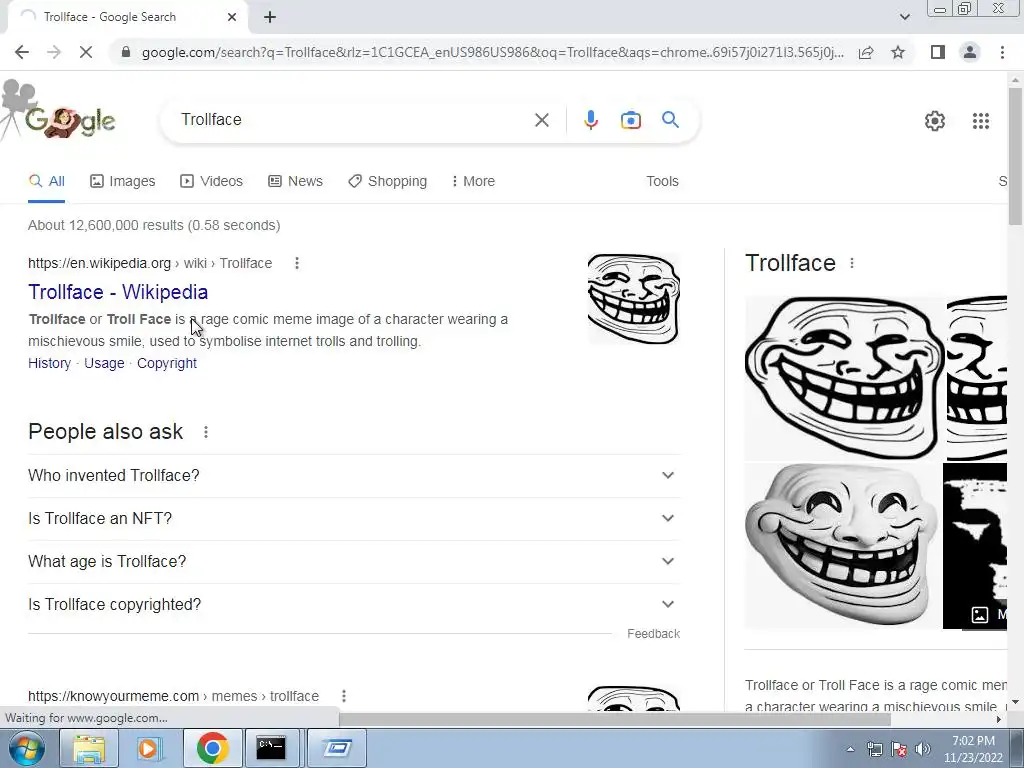This screenshot has width=1024, height=768.
Task: Search by image with camera icon
Action: [x=630, y=120]
